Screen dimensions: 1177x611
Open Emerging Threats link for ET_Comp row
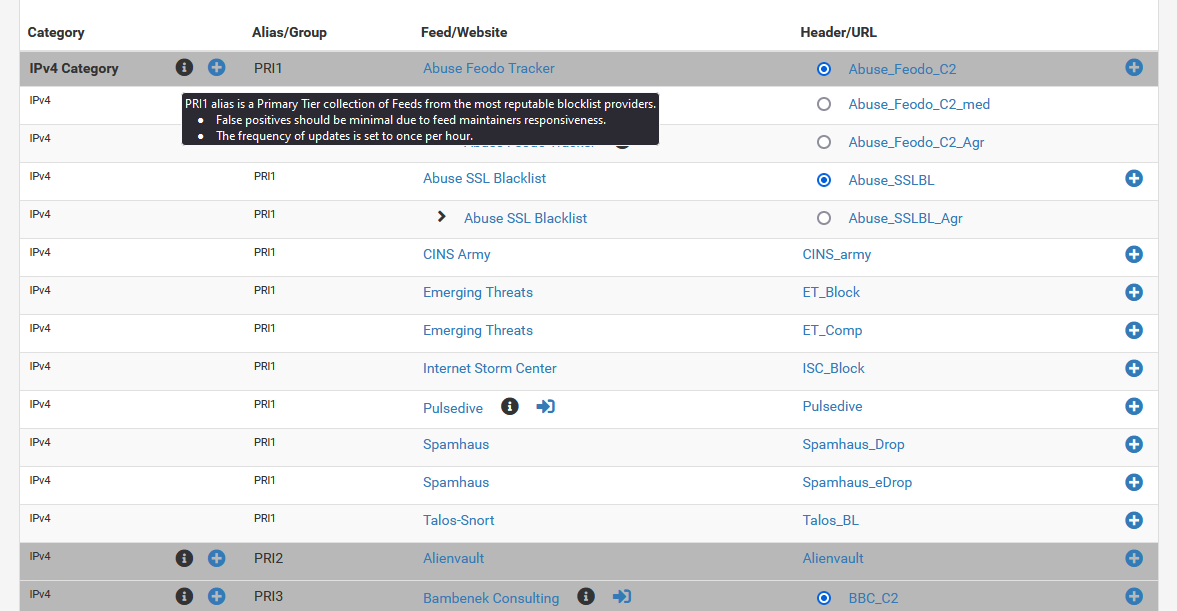point(477,330)
